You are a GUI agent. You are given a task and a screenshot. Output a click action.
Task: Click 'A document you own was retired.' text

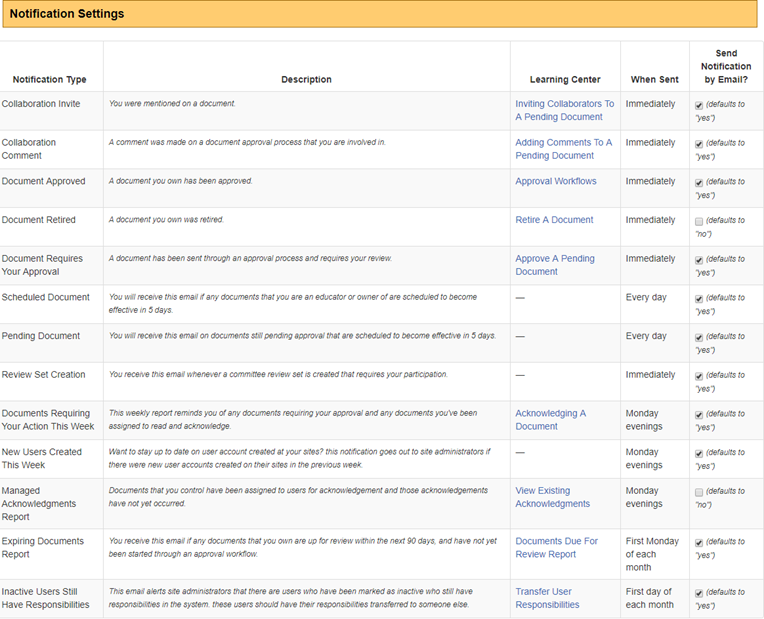pyautogui.click(x=166, y=219)
